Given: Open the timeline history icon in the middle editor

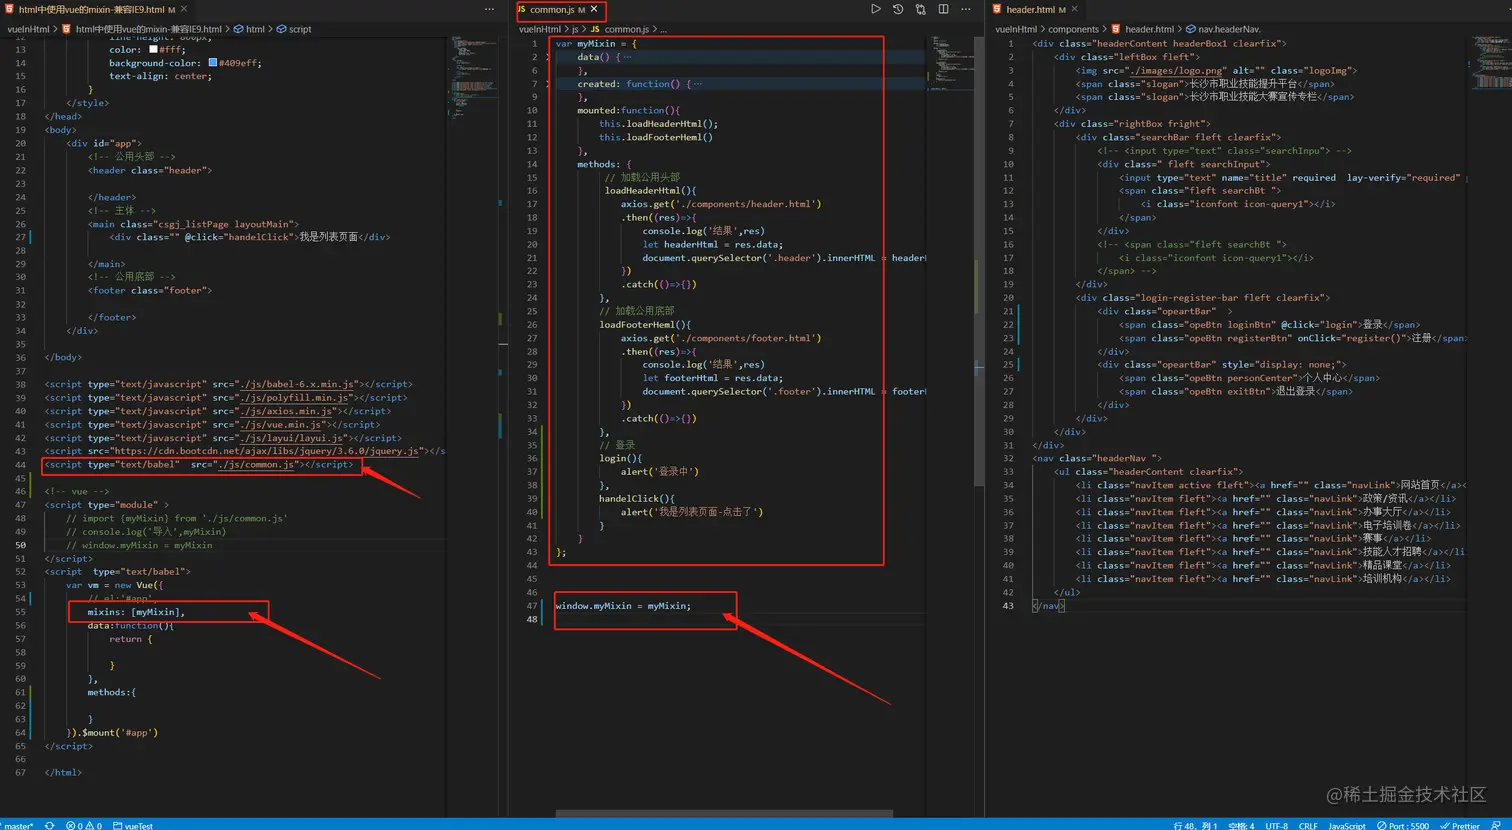Looking at the screenshot, I should [898, 9].
